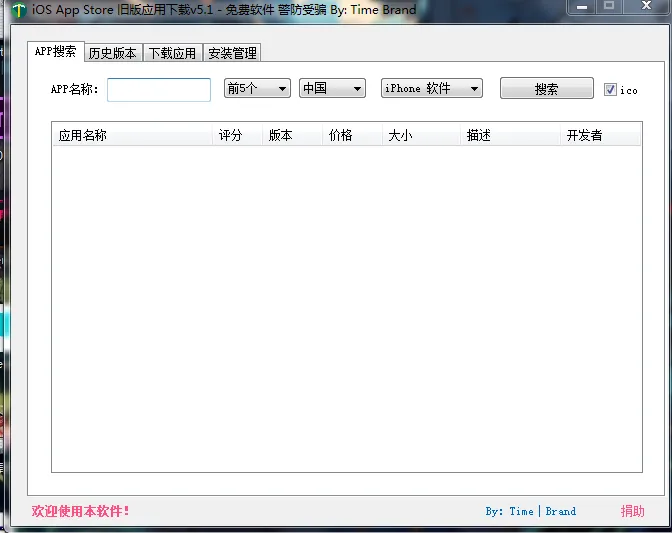Maximize the window
The width and height of the screenshot is (672, 533).
pos(609,6)
